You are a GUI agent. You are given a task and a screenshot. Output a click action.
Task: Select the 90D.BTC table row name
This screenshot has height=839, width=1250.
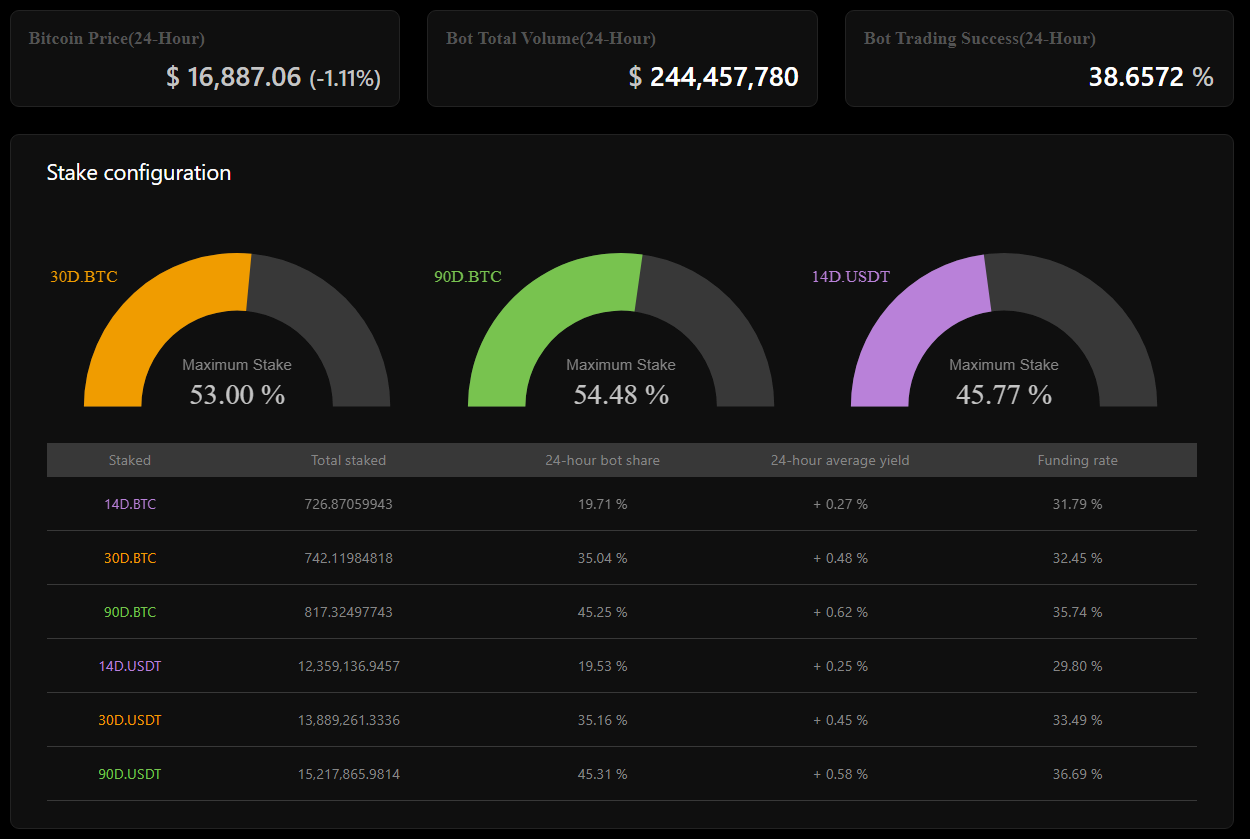tap(130, 613)
